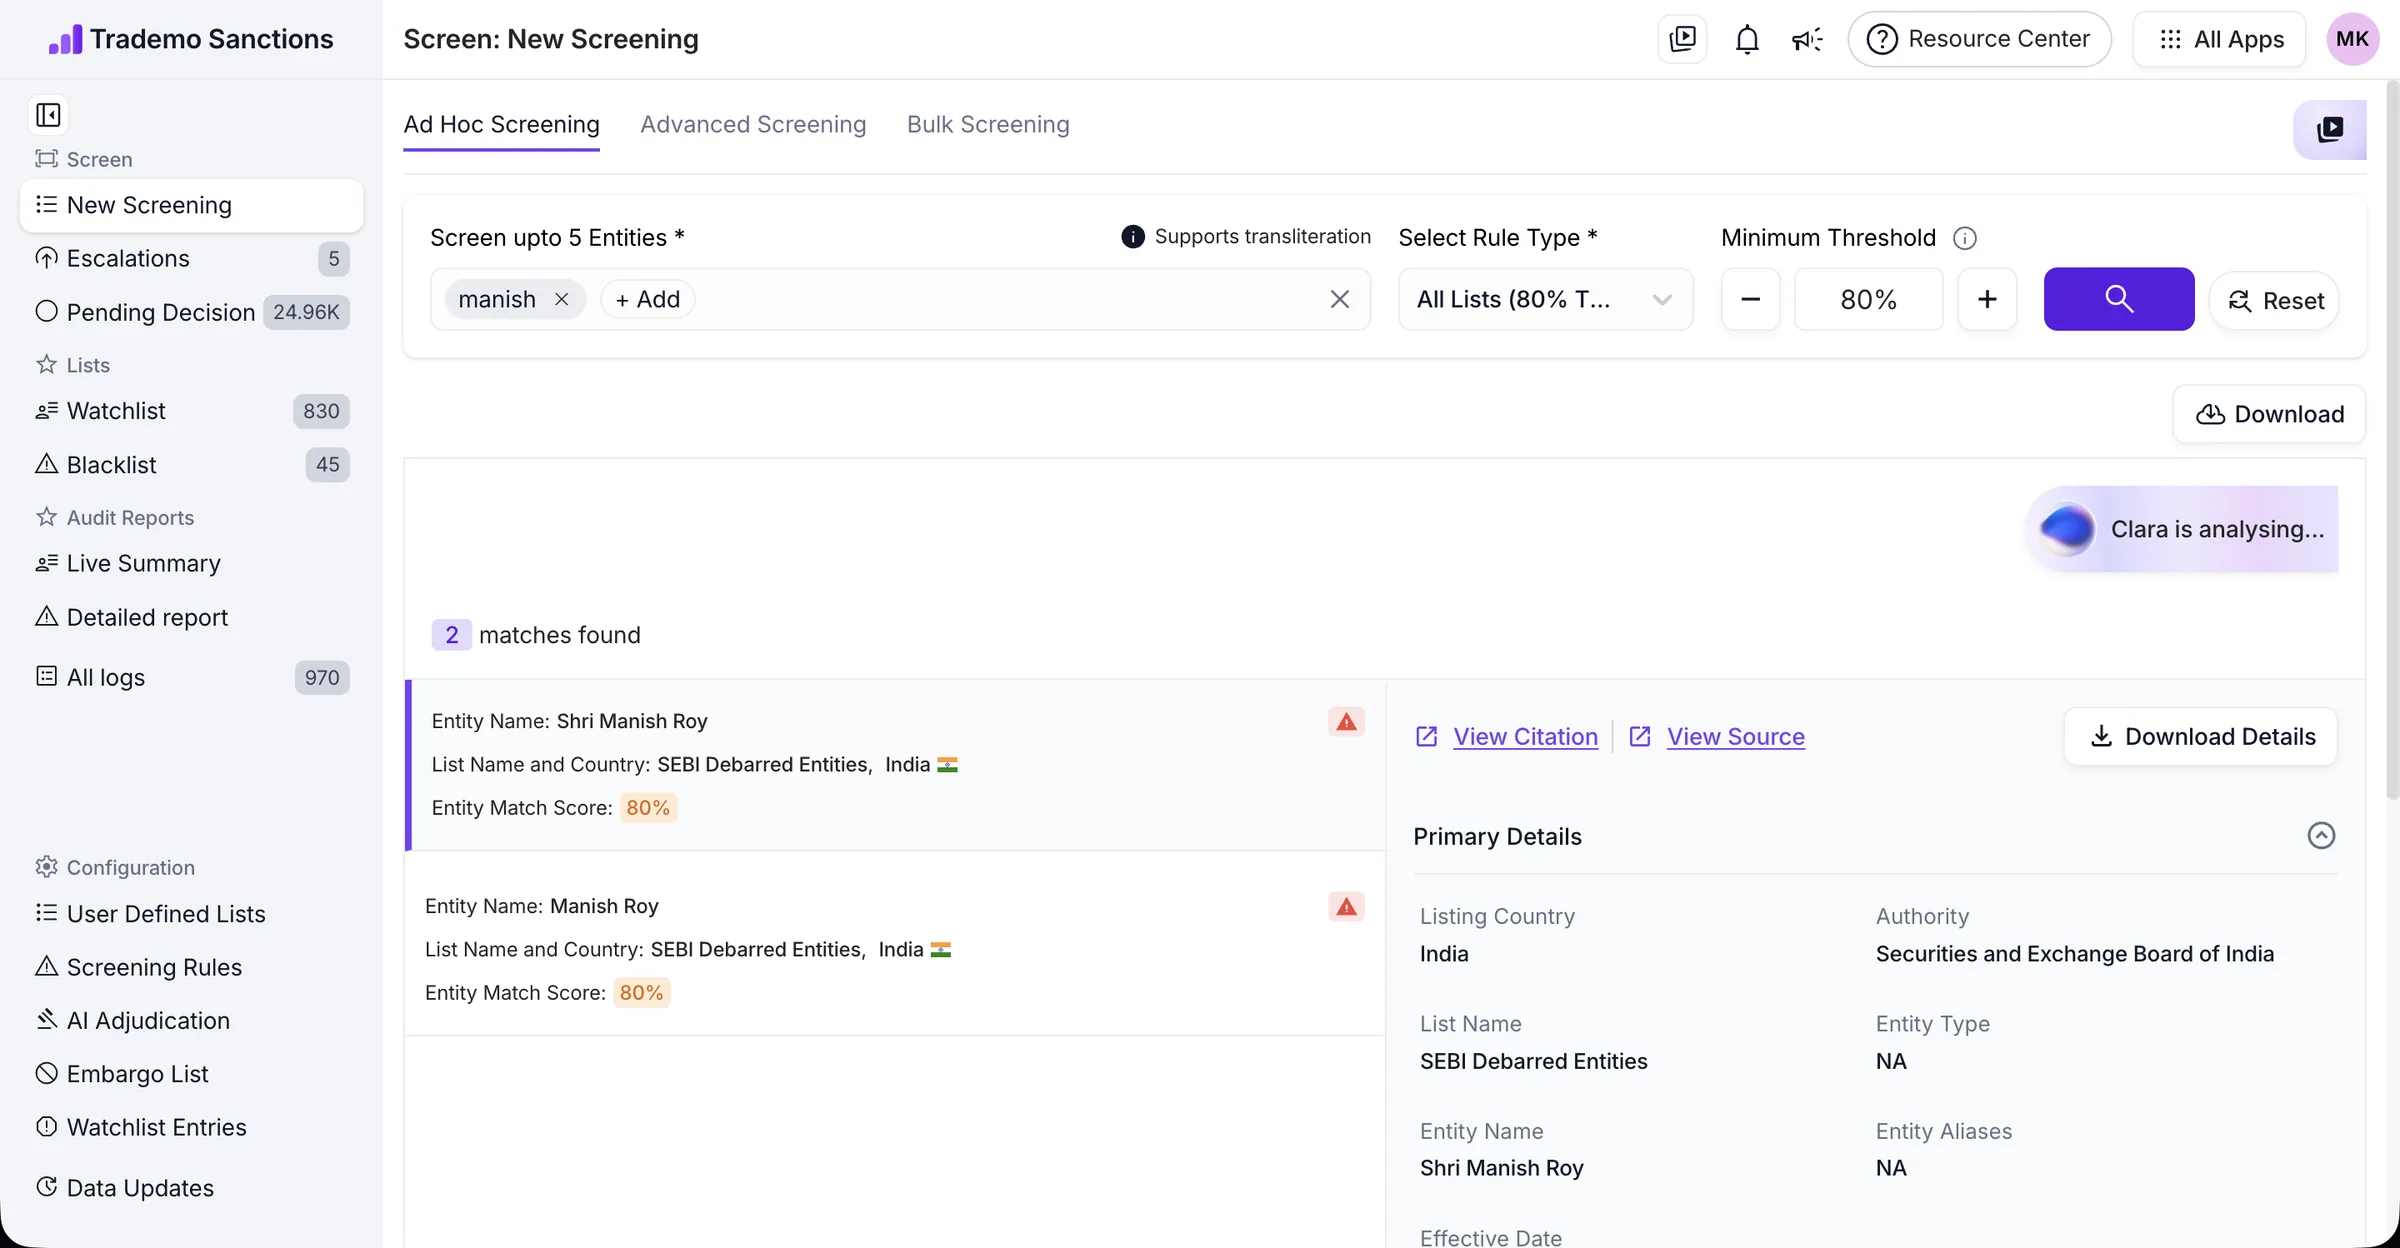This screenshot has height=1248, width=2400.
Task: Open the MK user avatar menu
Action: tap(2352, 39)
